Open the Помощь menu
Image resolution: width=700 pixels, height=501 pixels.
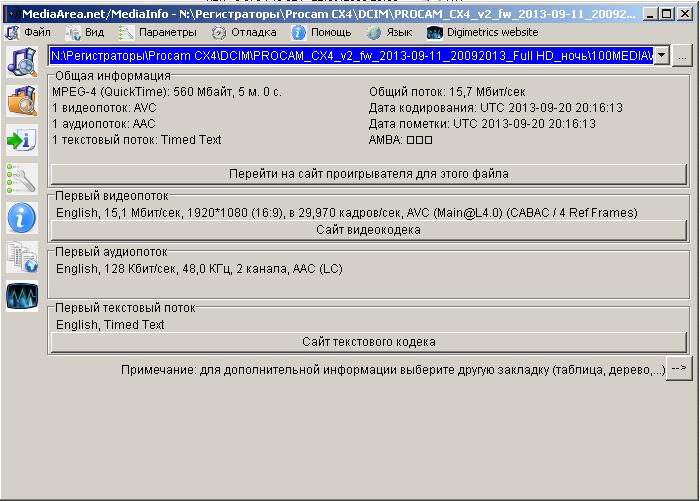(x=322, y=32)
